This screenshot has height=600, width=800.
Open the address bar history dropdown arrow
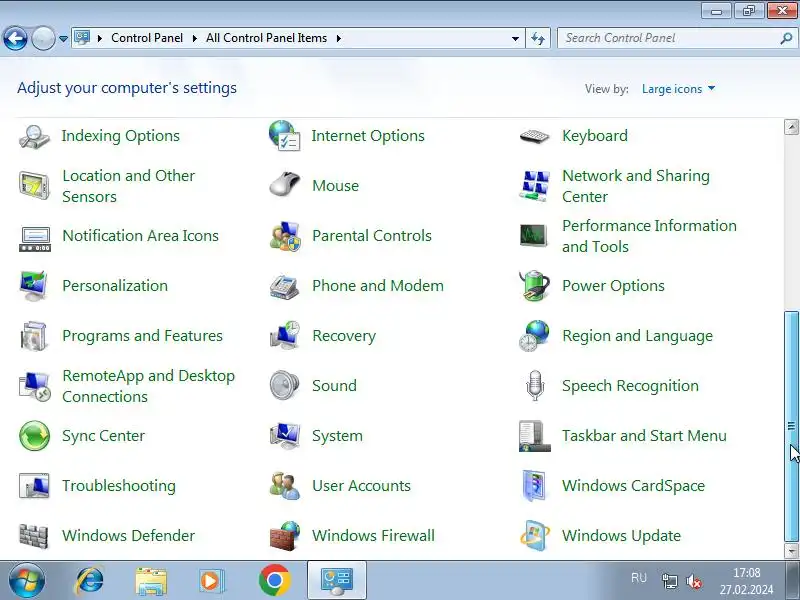click(515, 38)
